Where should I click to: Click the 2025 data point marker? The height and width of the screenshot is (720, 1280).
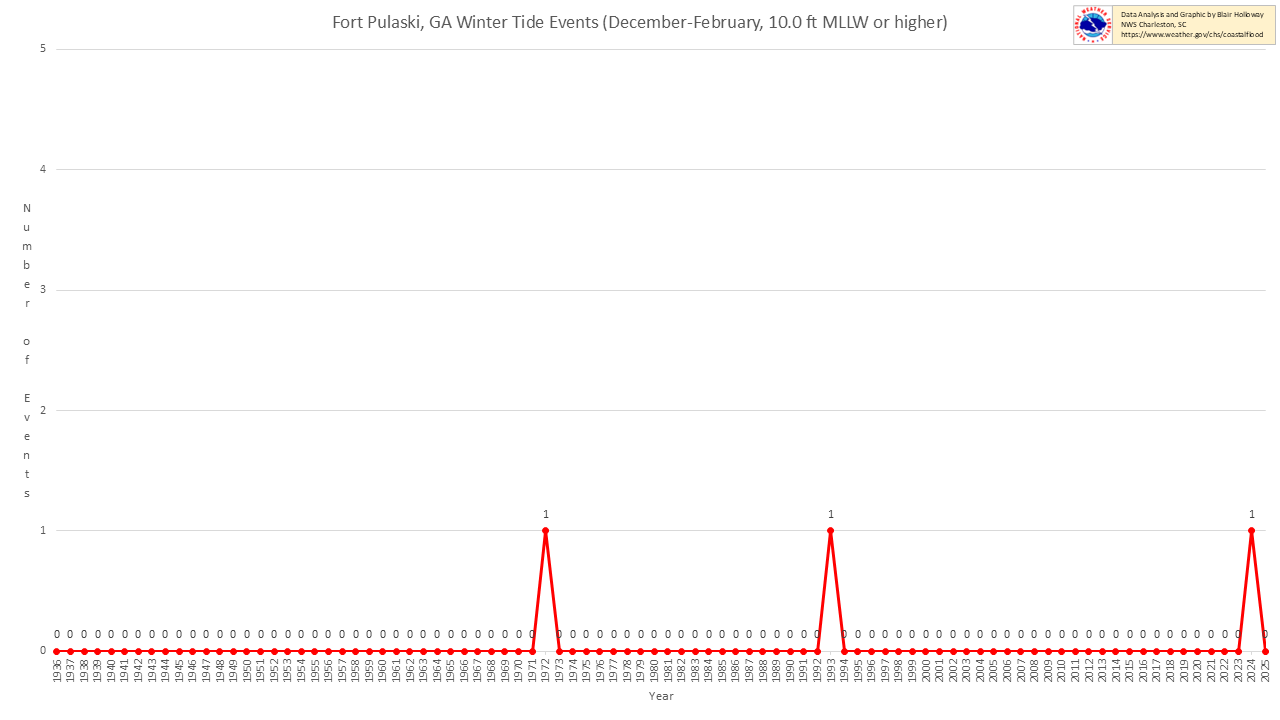click(x=1265, y=651)
